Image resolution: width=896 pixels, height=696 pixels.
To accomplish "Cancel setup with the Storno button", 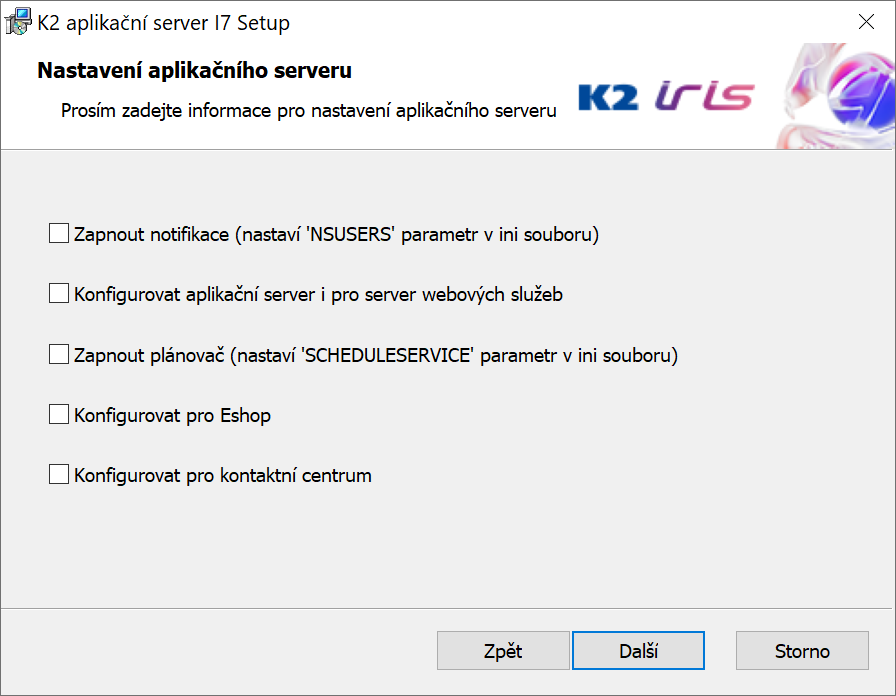I will 802,650.
